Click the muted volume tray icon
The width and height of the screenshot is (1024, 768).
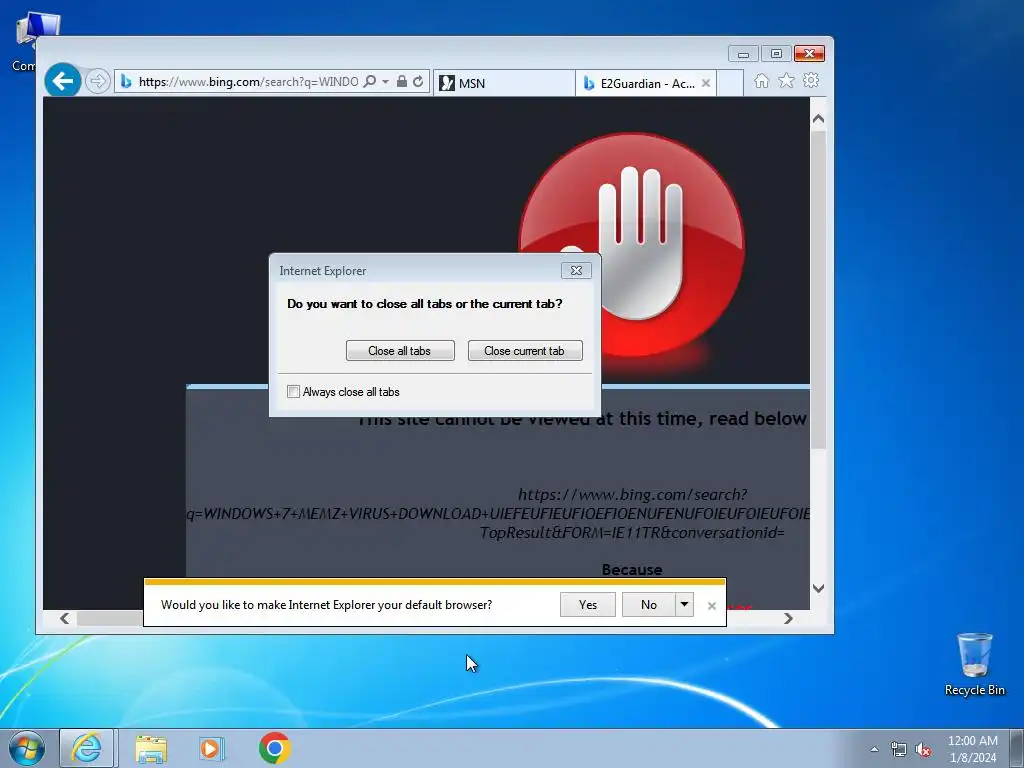click(x=923, y=750)
